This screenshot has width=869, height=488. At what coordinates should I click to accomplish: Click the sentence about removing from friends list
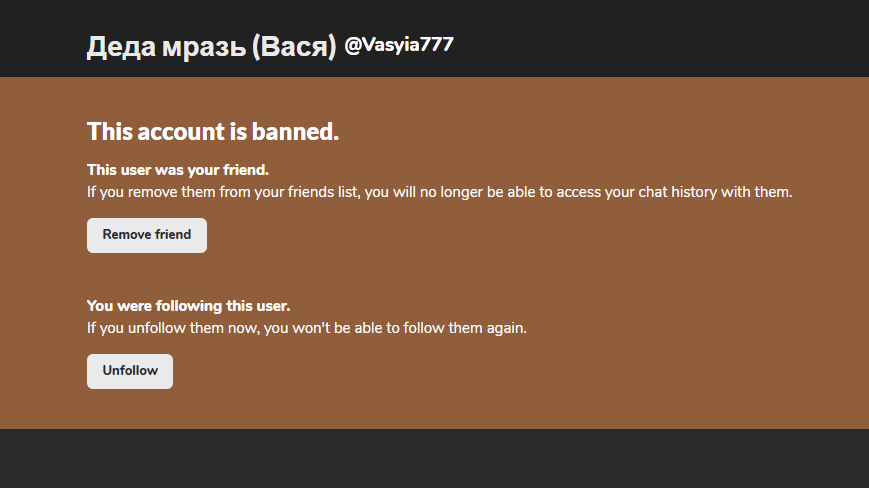[x=439, y=192]
